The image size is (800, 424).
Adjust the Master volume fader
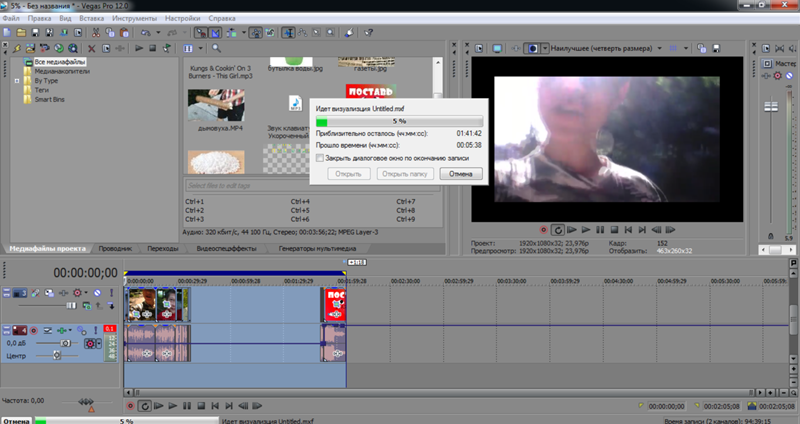coord(771,107)
